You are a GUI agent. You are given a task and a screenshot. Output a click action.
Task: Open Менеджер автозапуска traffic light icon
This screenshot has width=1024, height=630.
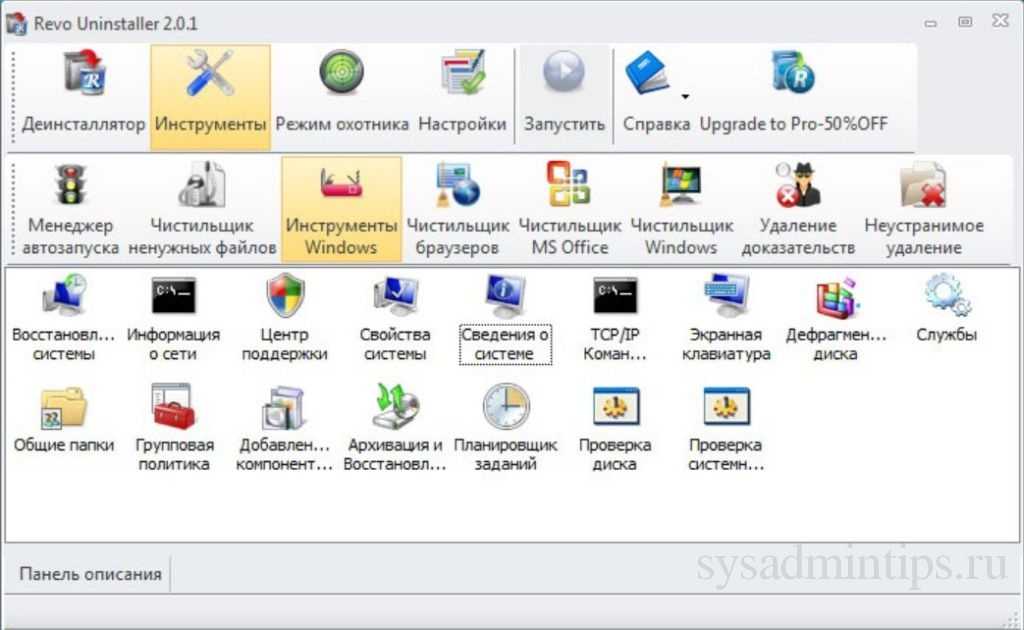pyautogui.click(x=70, y=186)
